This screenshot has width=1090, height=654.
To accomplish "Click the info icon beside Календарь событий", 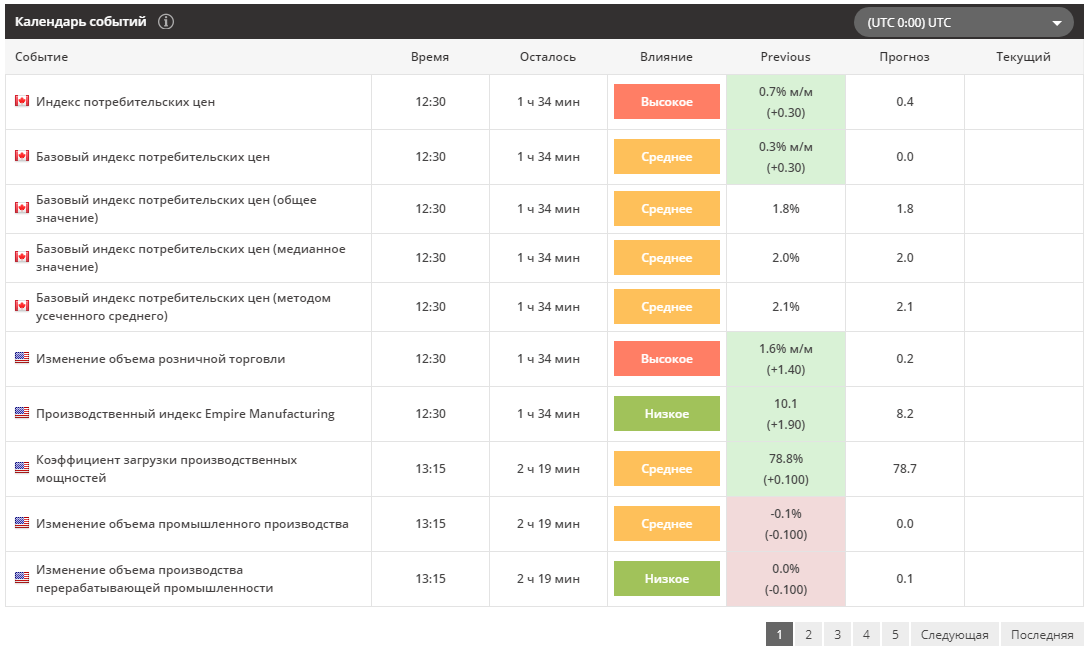I will pos(165,22).
